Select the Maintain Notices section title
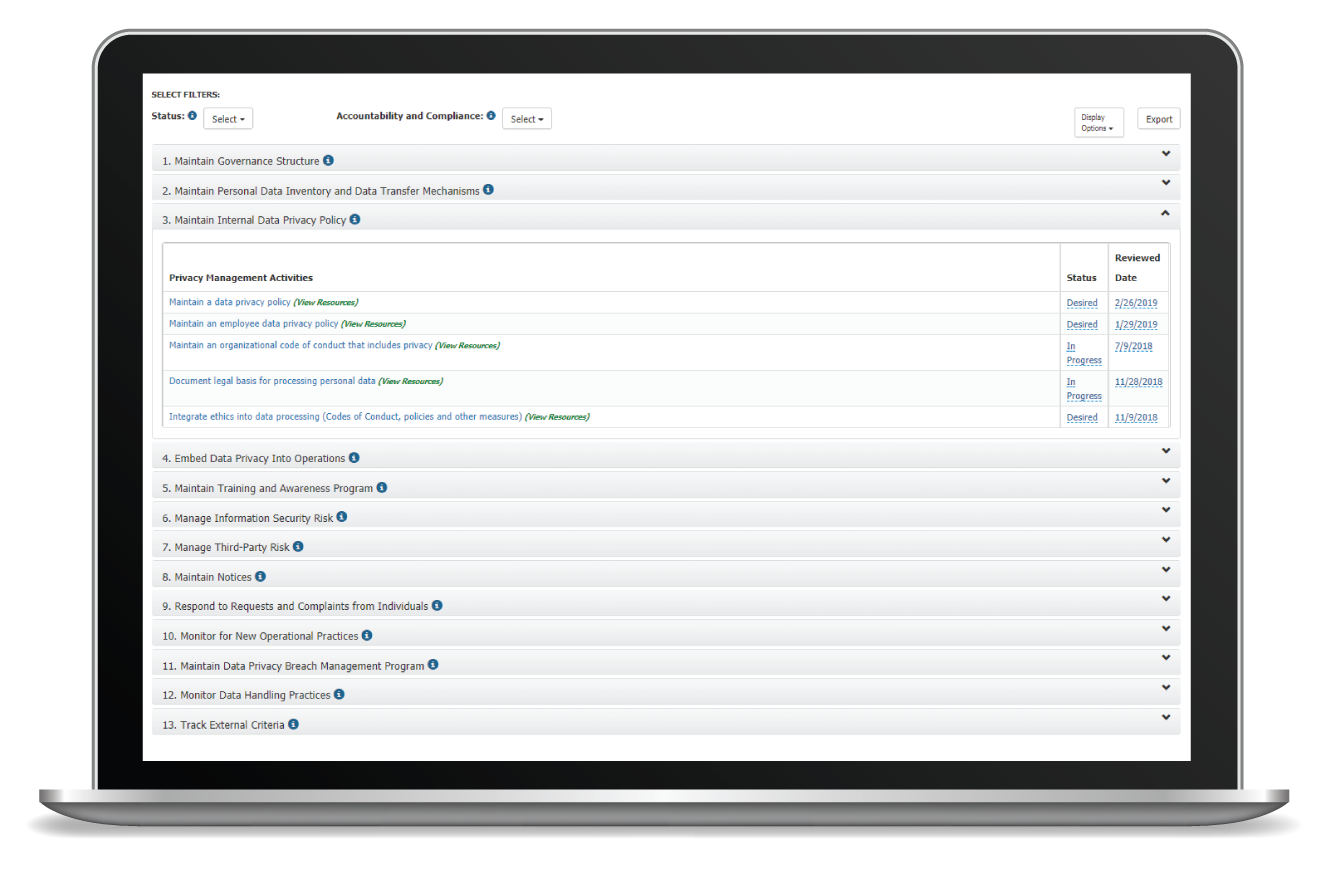Viewport: 1328px width, 873px height. pyautogui.click(x=207, y=577)
